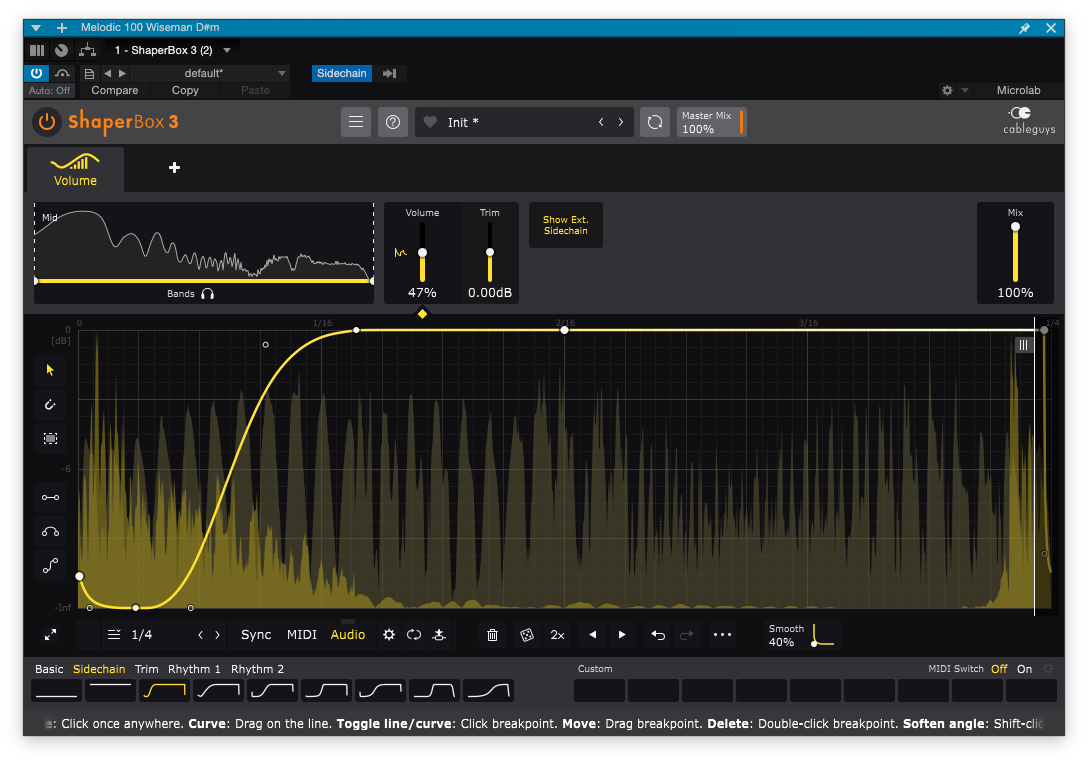This screenshot has height=763, width=1088.
Task: Click the Compare button
Action: (114, 90)
